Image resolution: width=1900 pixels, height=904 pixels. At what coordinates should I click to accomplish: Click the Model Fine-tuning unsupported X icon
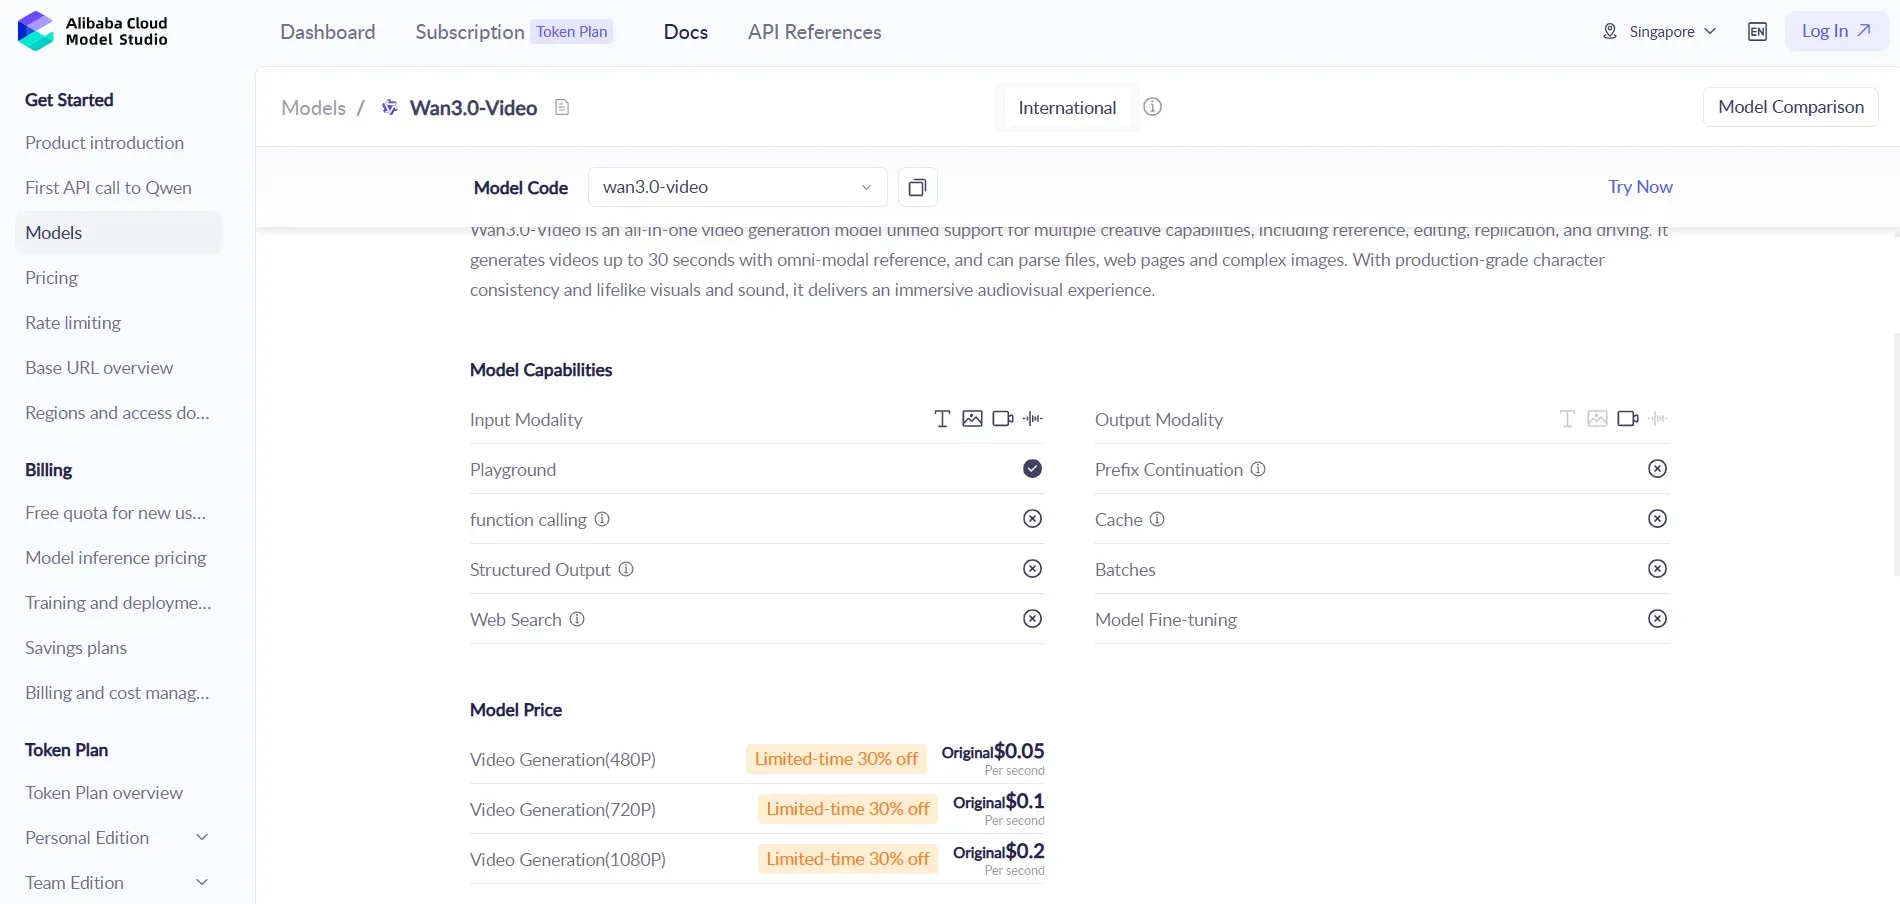point(1658,619)
